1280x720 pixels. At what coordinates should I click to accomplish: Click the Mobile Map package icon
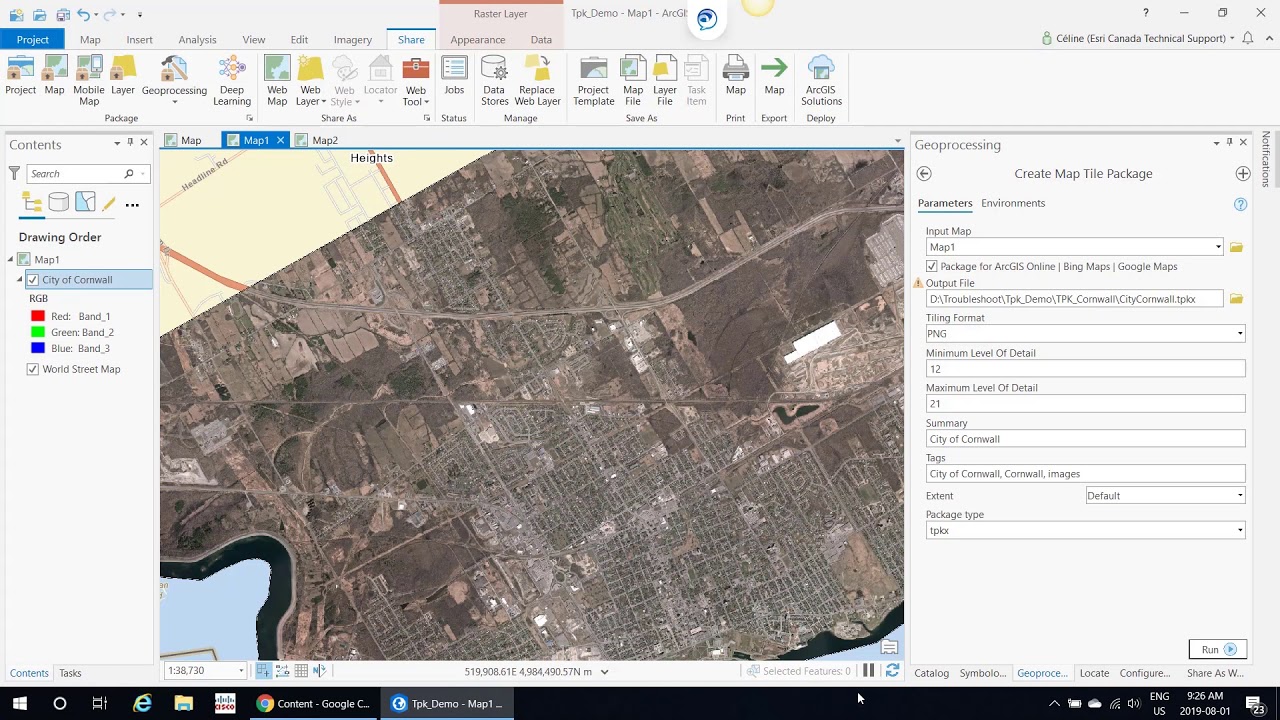[88, 81]
